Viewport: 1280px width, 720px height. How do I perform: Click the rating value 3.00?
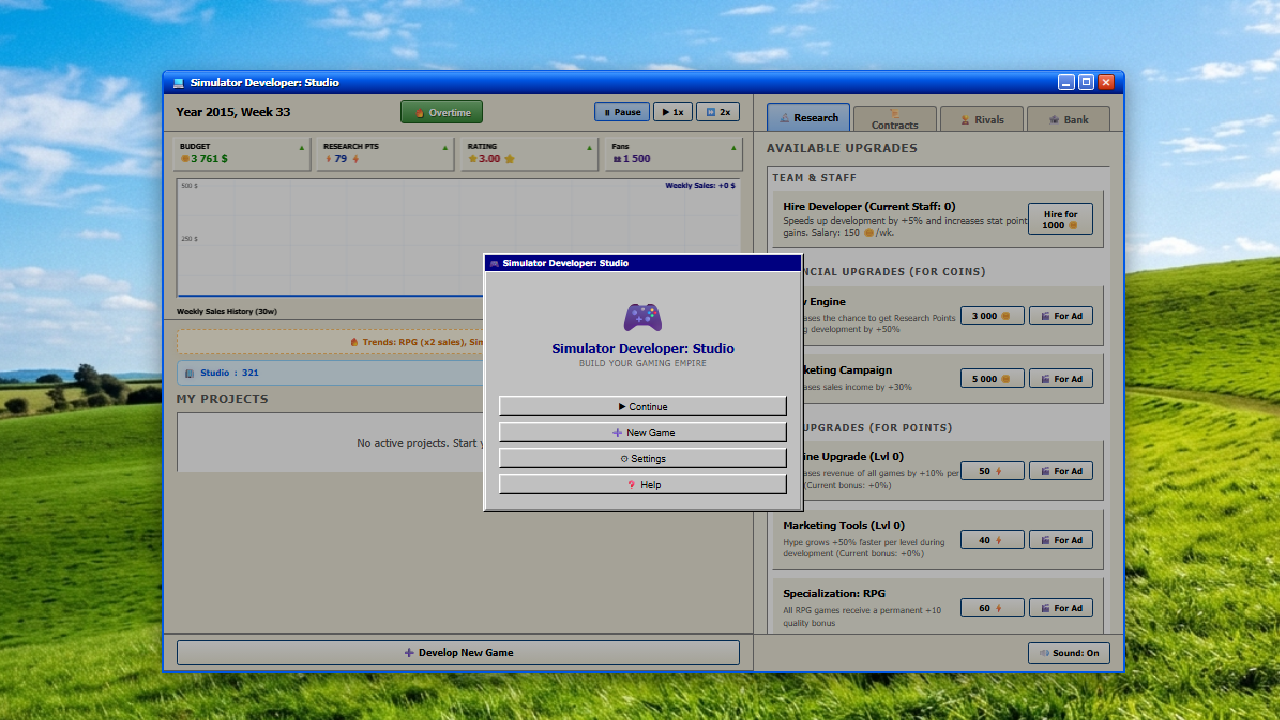coord(489,158)
